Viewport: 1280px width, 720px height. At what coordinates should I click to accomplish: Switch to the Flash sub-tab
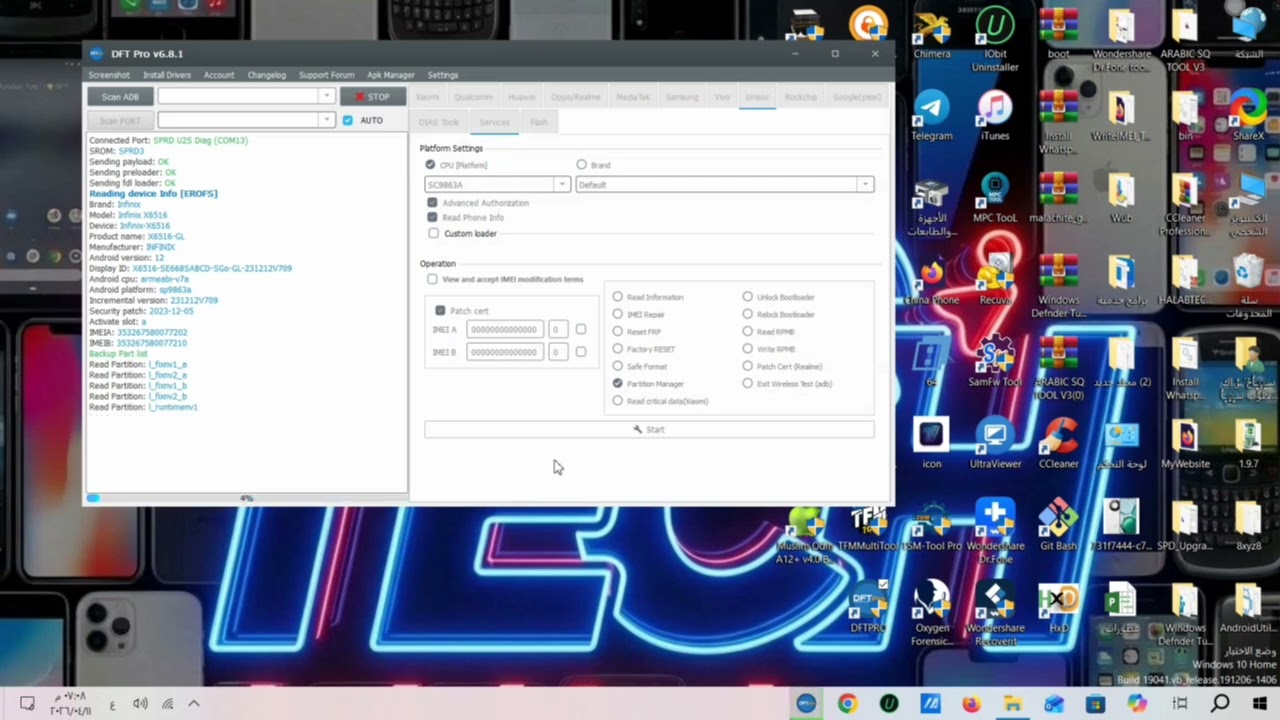pyautogui.click(x=539, y=122)
